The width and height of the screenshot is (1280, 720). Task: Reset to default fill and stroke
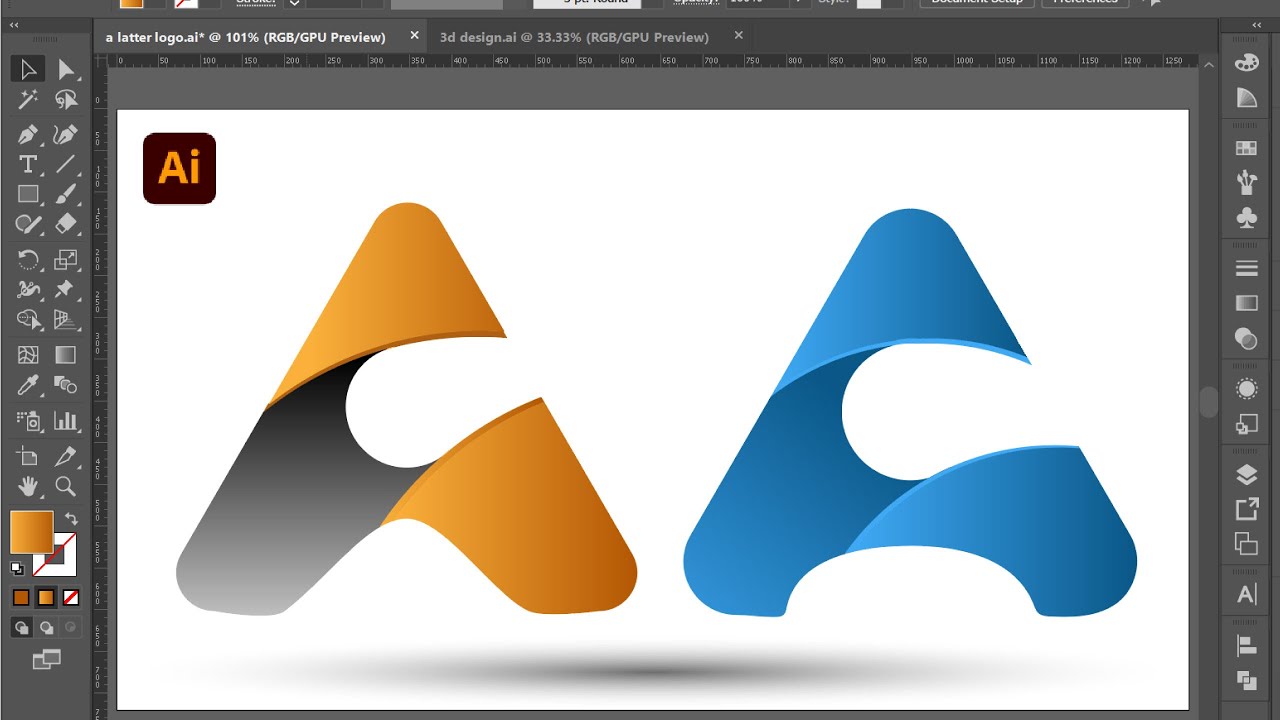pos(17,569)
